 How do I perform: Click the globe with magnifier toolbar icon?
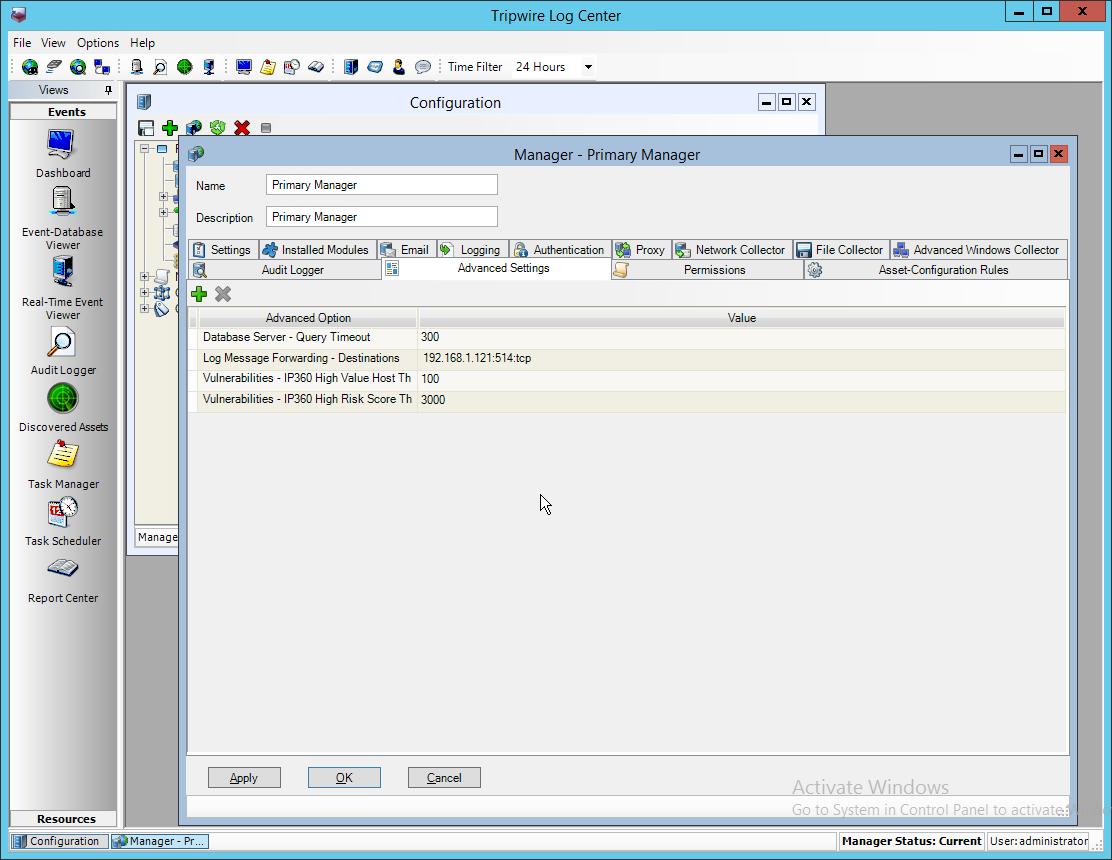click(x=77, y=67)
